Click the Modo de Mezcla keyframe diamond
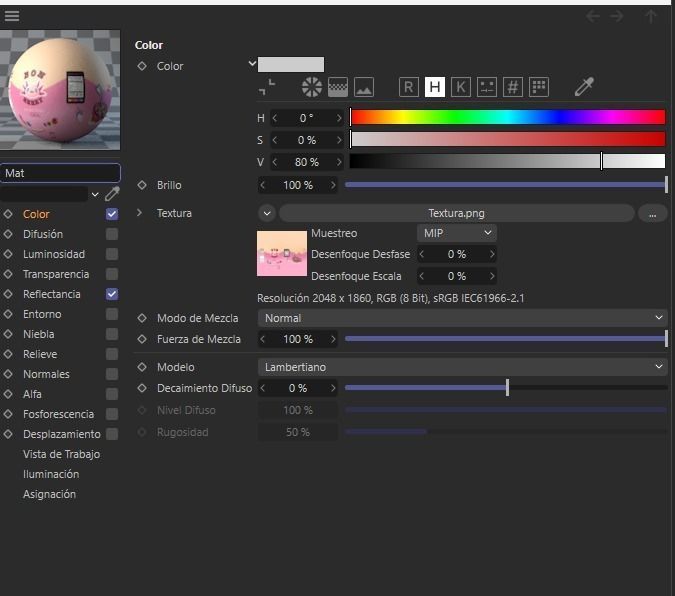This screenshot has height=596, width=675. tap(142, 318)
